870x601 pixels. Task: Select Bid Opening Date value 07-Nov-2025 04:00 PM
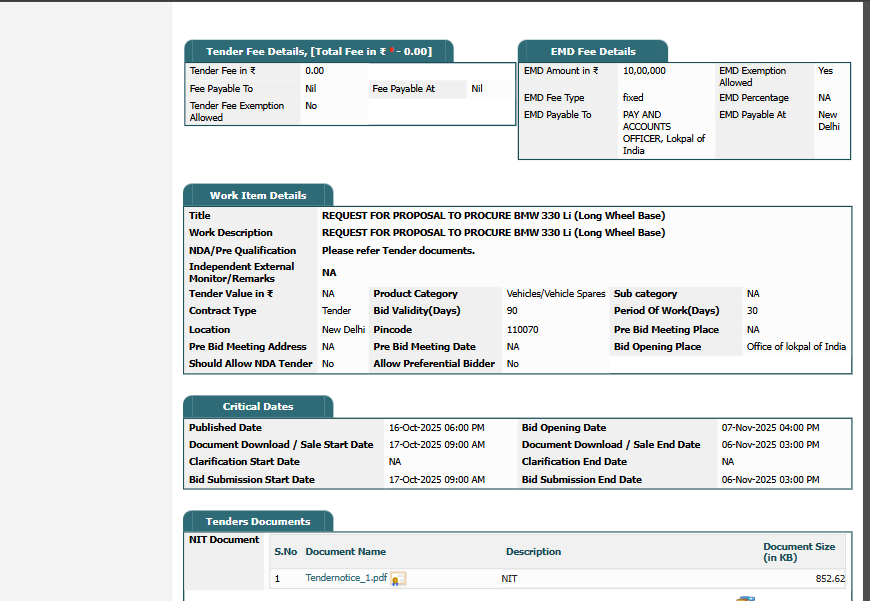pos(771,428)
